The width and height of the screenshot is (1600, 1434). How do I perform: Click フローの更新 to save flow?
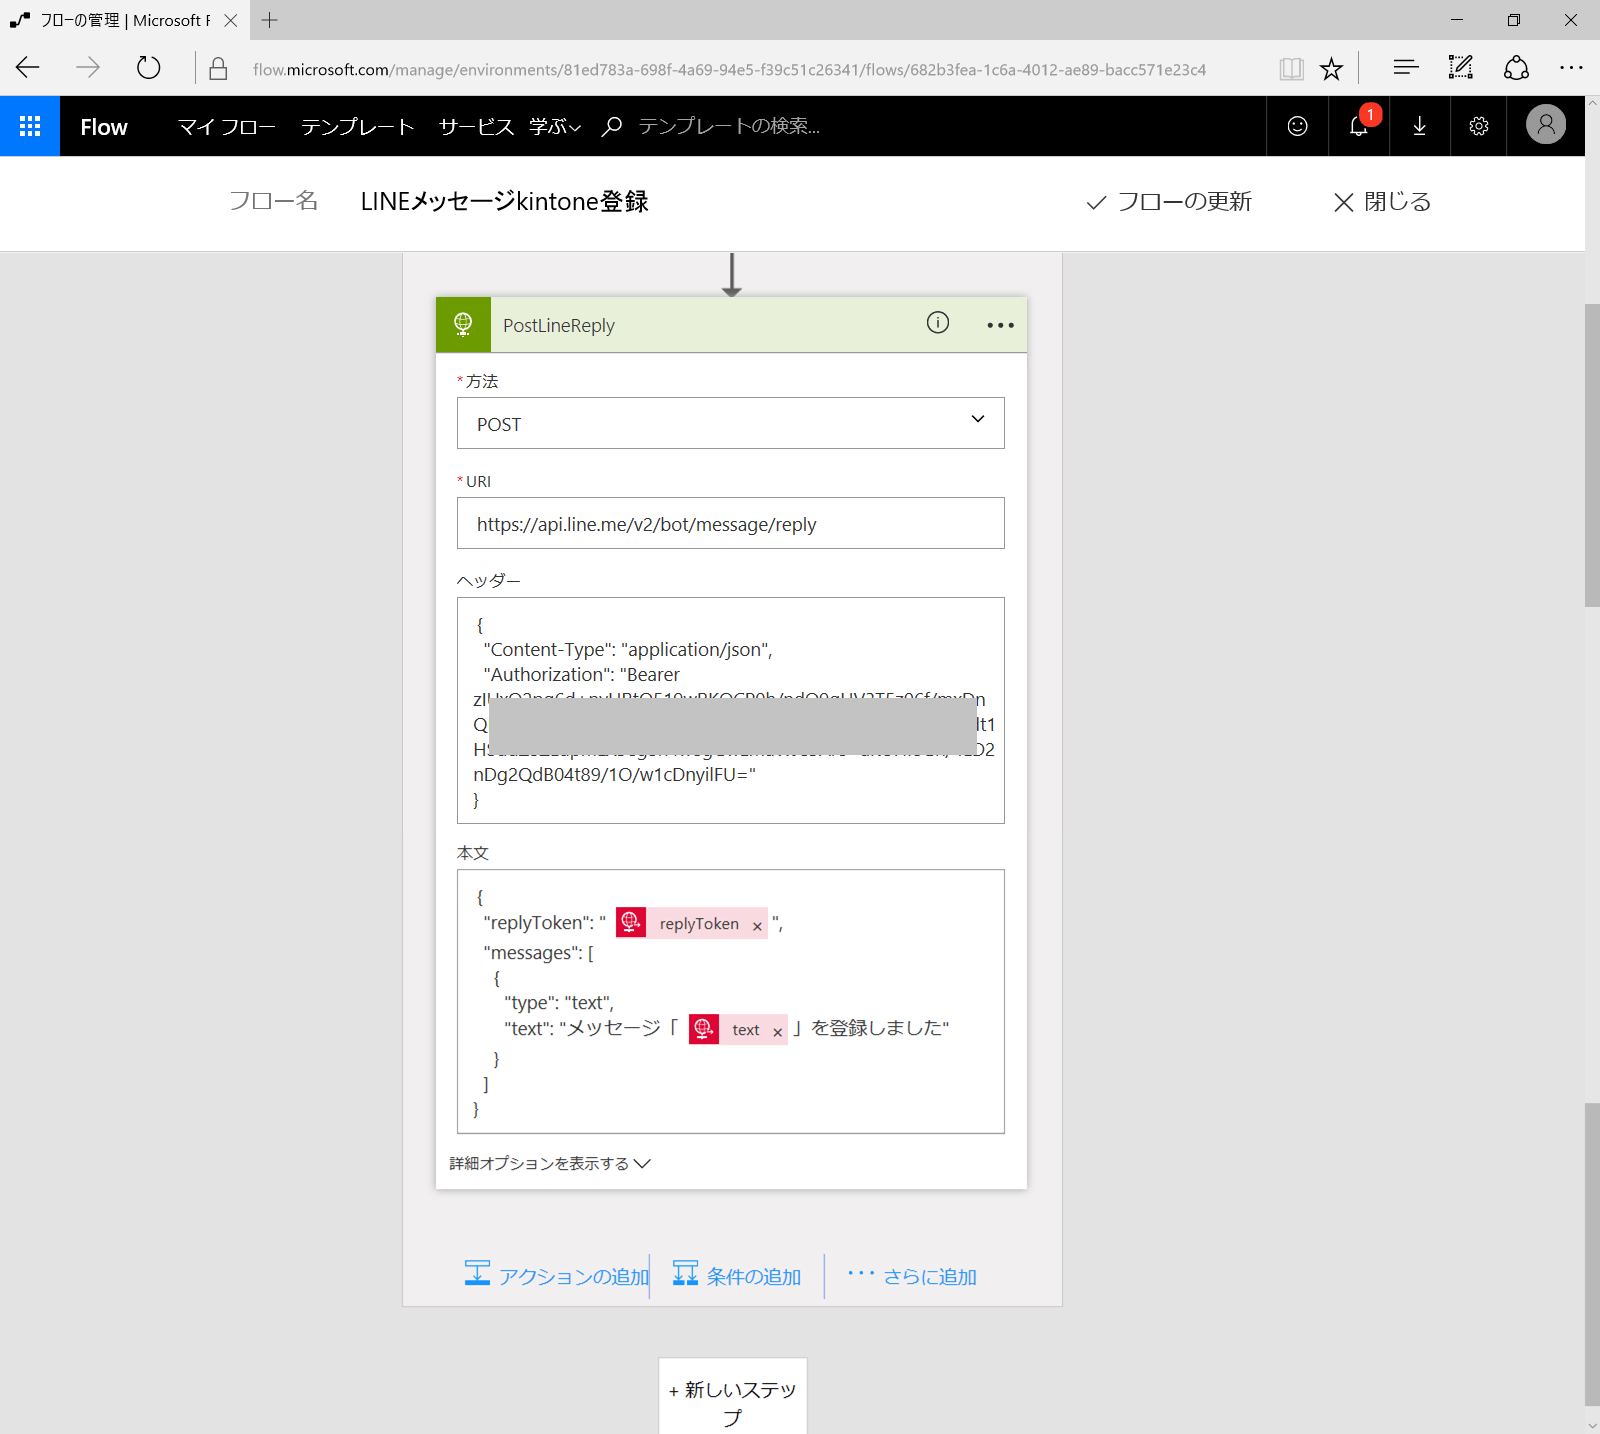coord(1169,202)
